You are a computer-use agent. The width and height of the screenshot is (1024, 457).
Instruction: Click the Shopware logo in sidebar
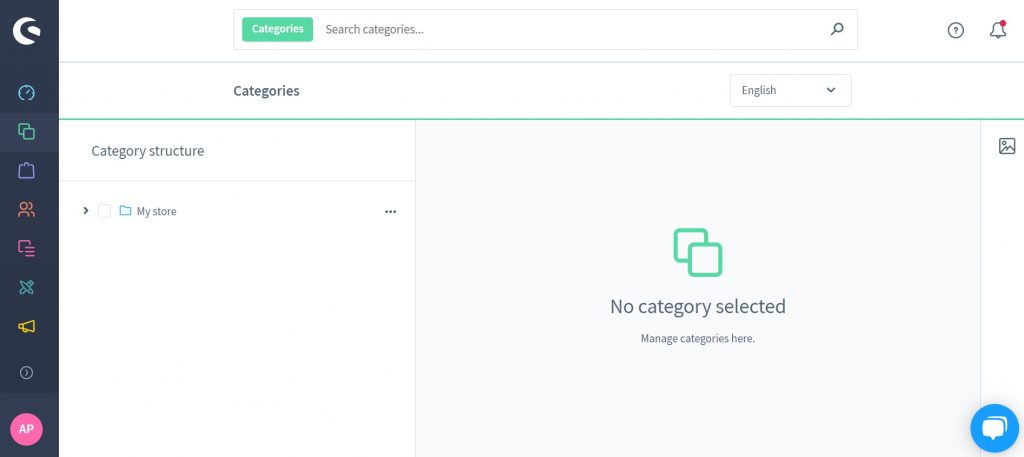[26, 31]
